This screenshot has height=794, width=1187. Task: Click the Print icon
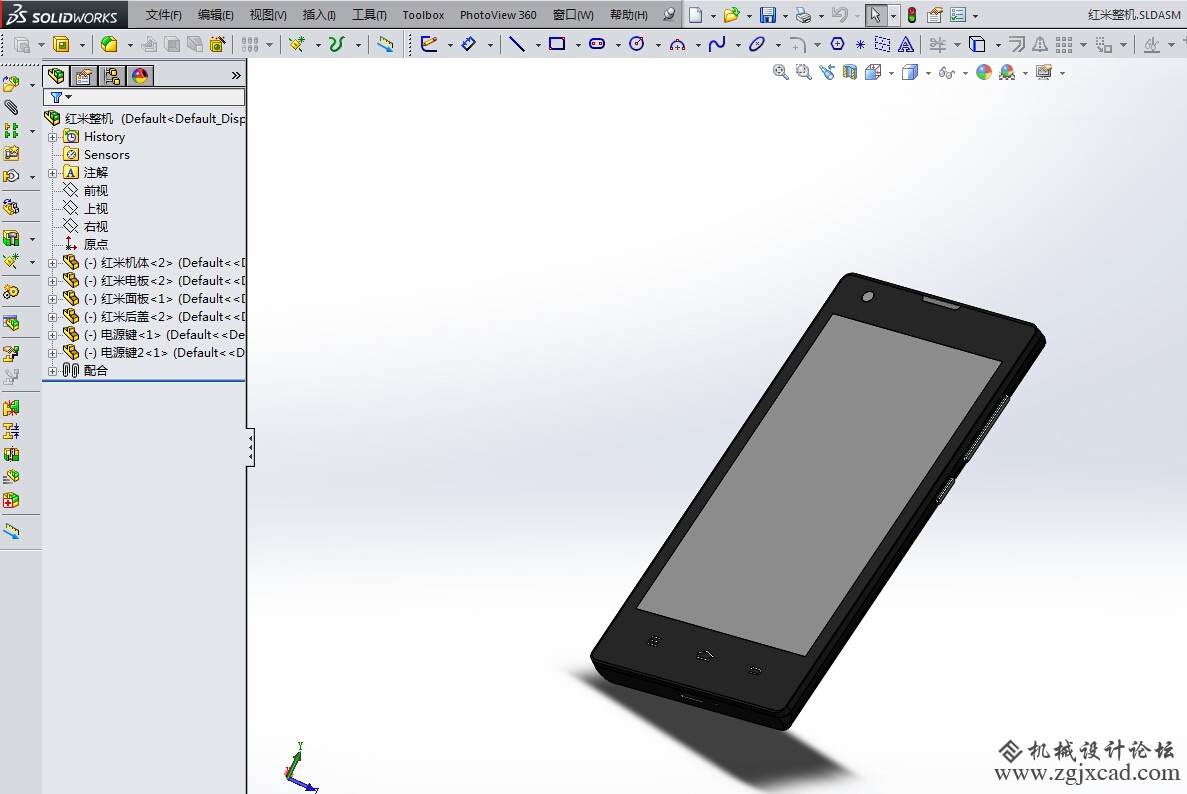803,15
